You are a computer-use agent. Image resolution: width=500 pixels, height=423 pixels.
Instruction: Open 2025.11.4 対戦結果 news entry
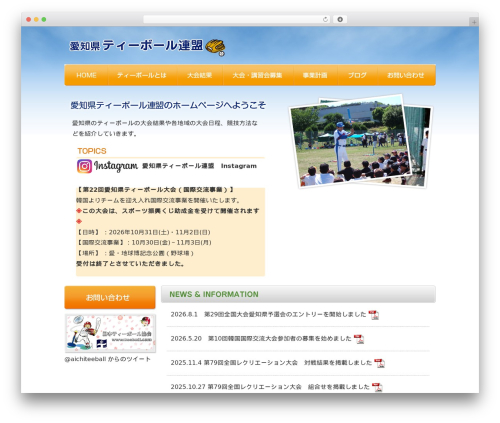pos(271,362)
